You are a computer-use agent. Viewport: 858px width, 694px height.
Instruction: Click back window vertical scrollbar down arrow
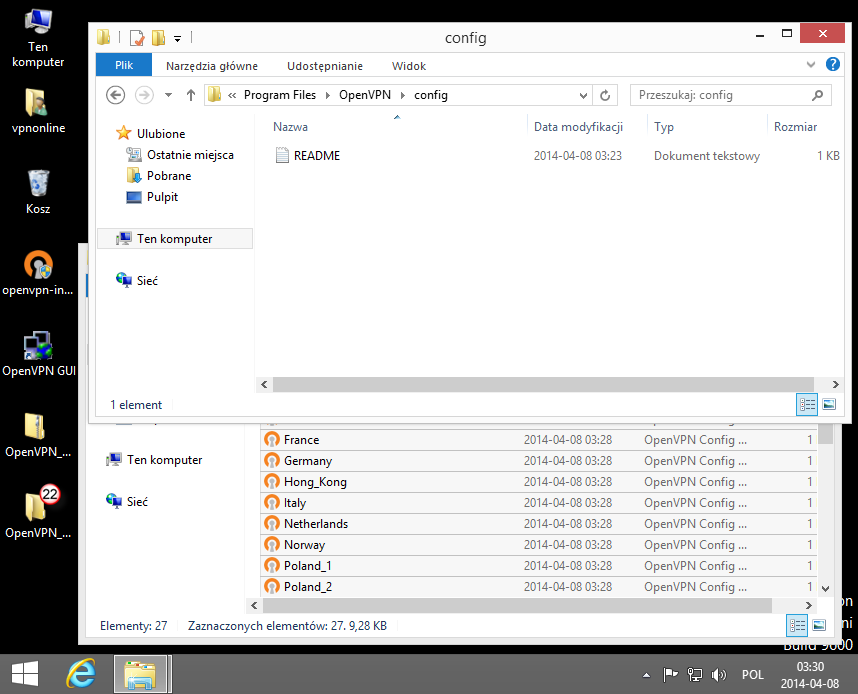pos(825,589)
